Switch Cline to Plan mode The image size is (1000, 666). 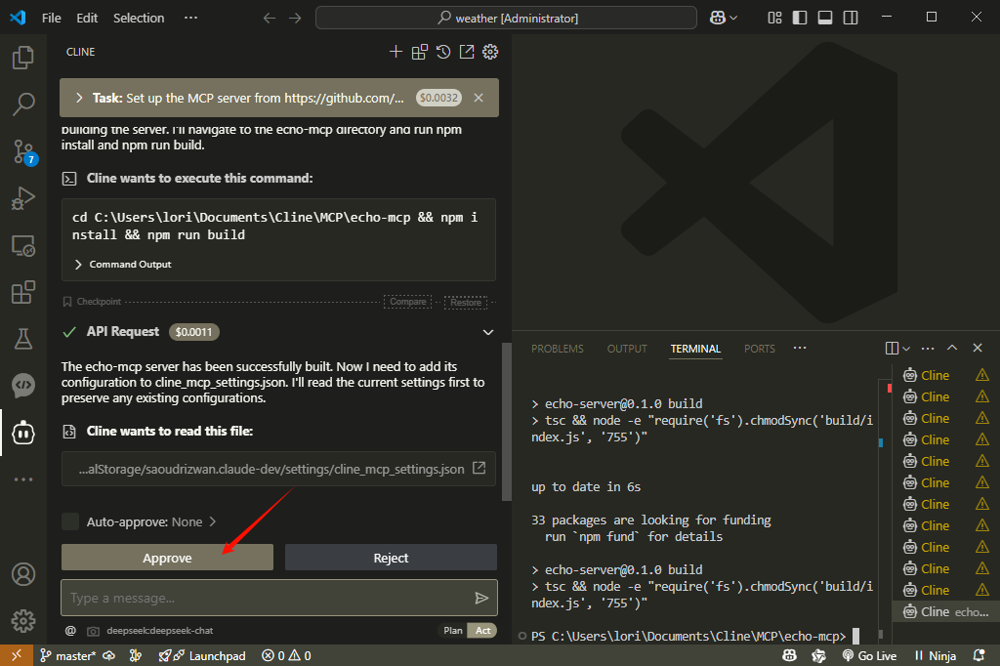pyautogui.click(x=452, y=630)
